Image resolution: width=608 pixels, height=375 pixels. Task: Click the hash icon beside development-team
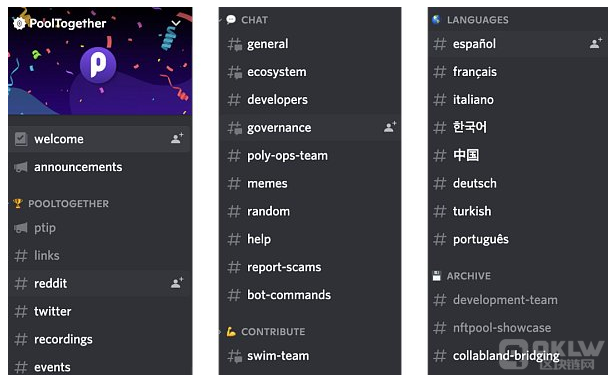439,300
